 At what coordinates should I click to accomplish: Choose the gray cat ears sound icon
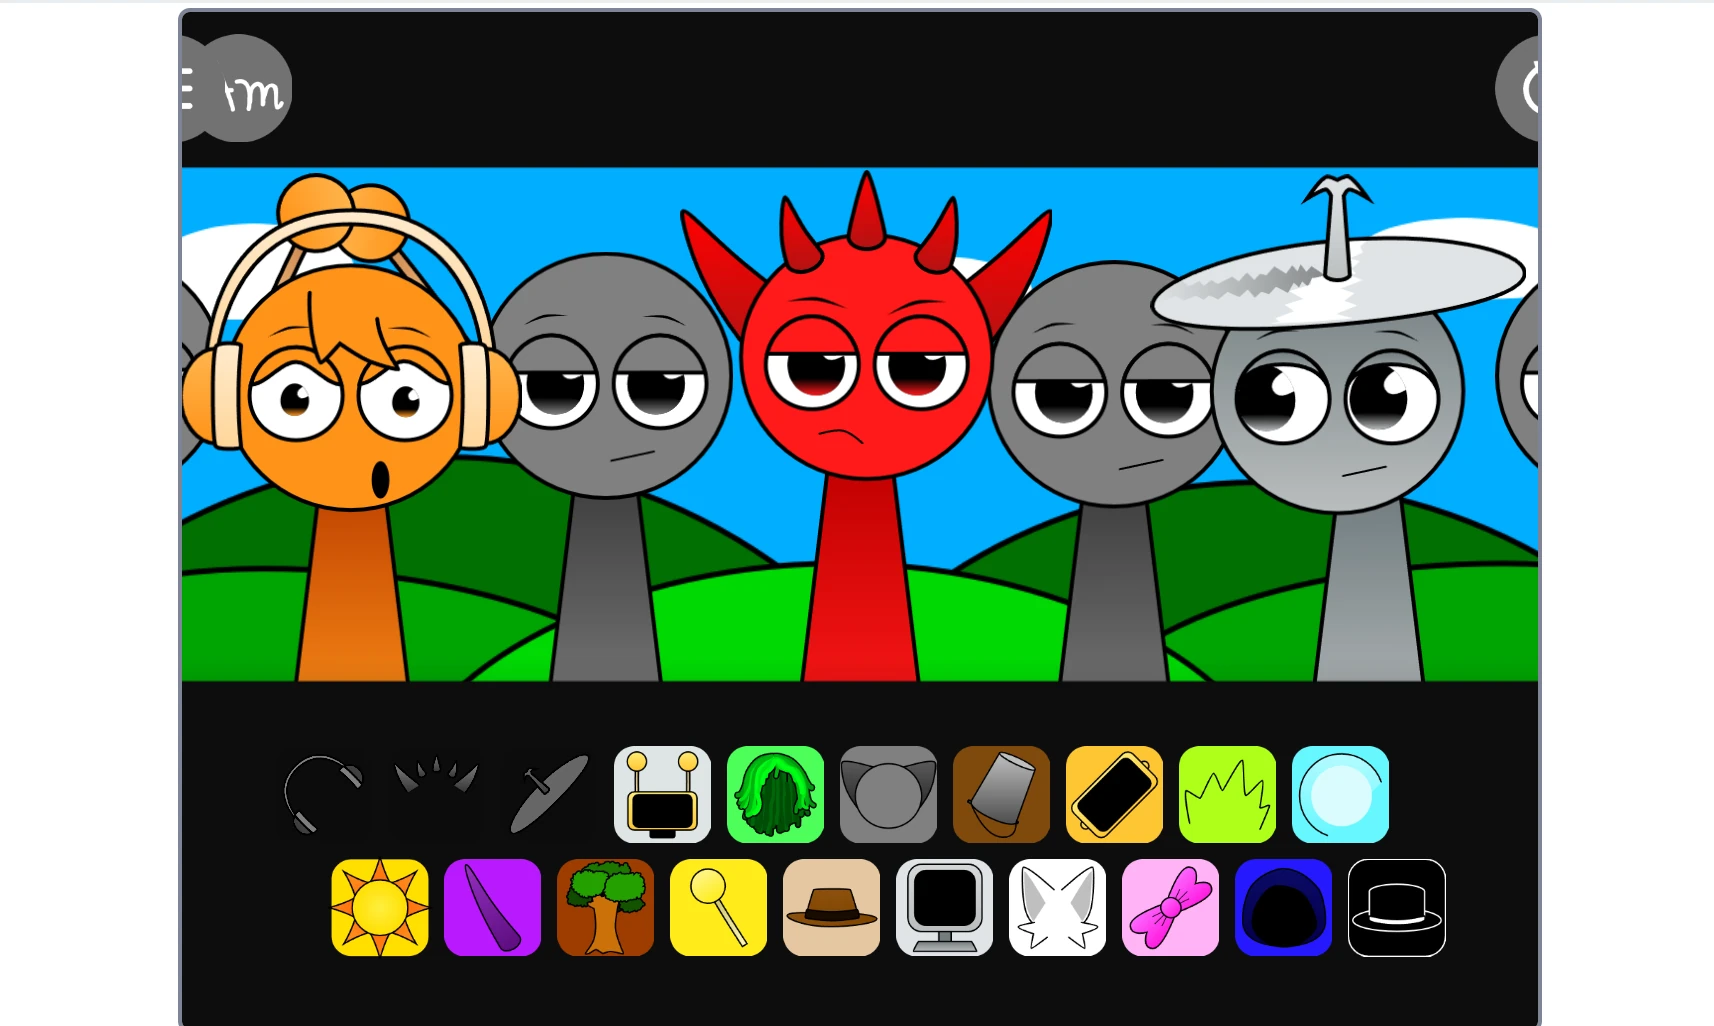point(888,795)
